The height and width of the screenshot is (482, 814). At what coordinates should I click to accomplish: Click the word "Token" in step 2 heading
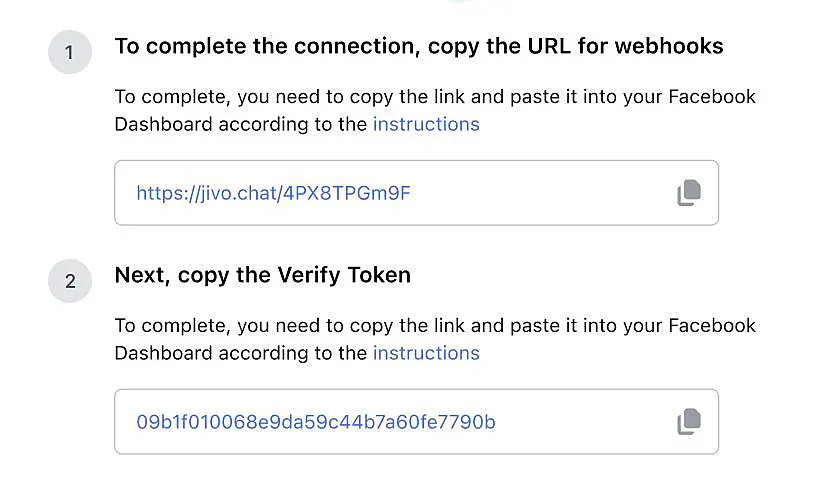pyautogui.click(x=377, y=275)
